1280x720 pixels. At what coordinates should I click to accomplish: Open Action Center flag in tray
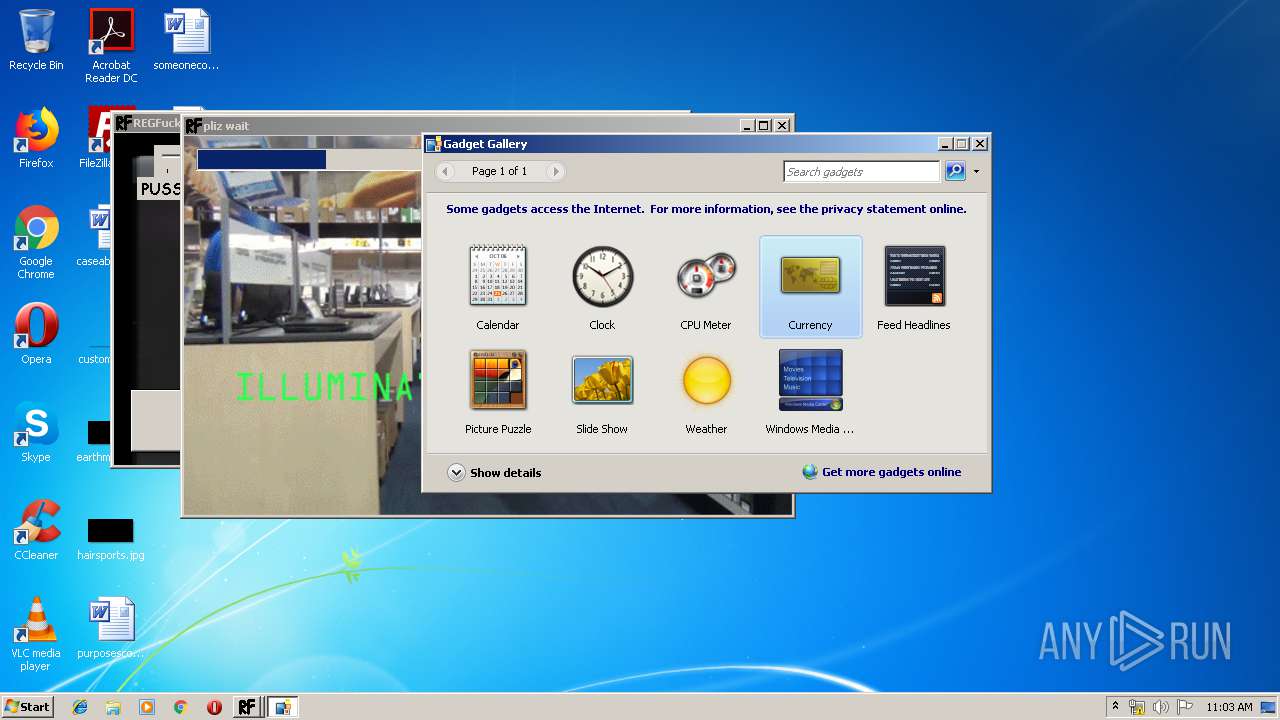[x=1185, y=707]
